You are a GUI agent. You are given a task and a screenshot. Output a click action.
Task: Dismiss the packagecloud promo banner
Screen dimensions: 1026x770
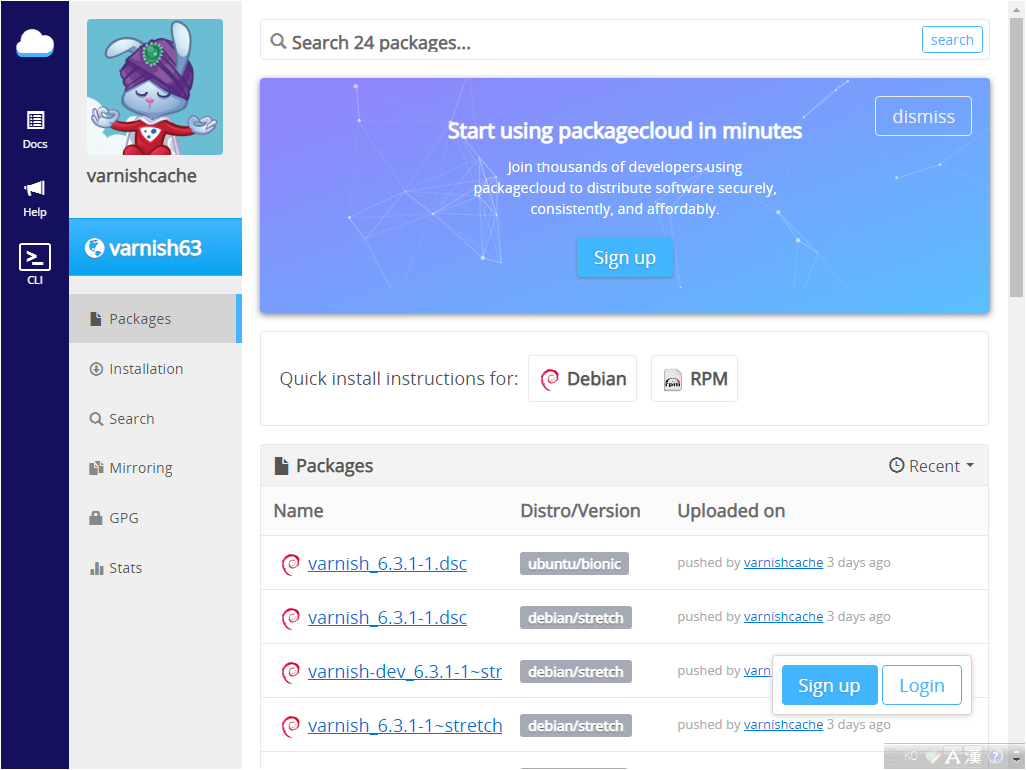(x=923, y=116)
